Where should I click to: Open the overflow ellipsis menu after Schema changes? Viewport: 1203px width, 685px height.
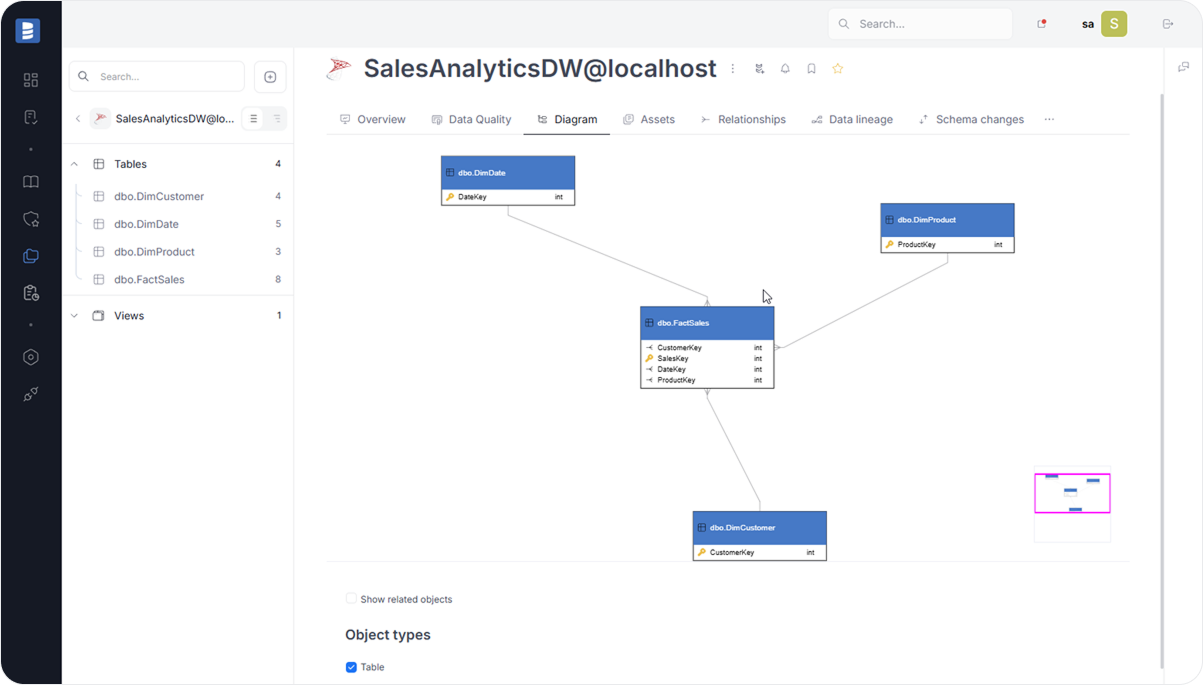coord(1049,119)
